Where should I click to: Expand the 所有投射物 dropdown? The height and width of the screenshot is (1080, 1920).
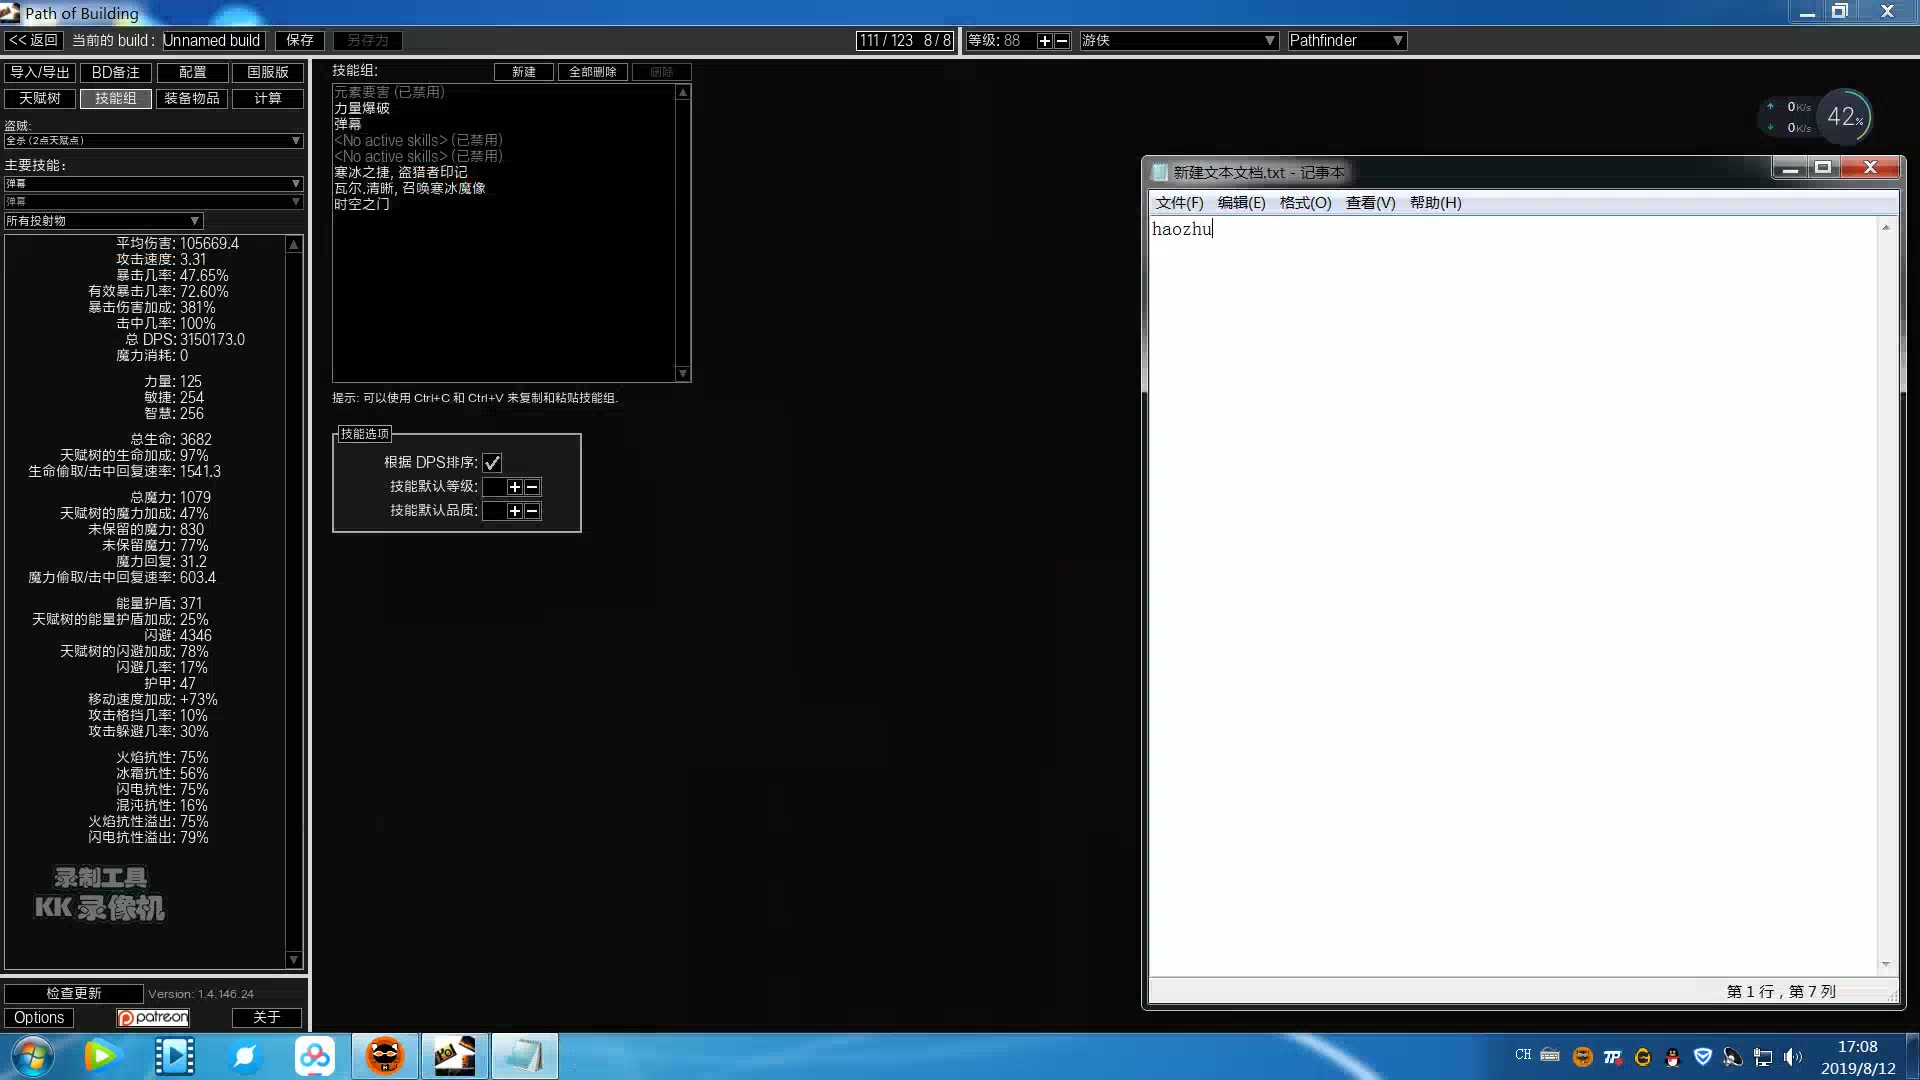(103, 221)
